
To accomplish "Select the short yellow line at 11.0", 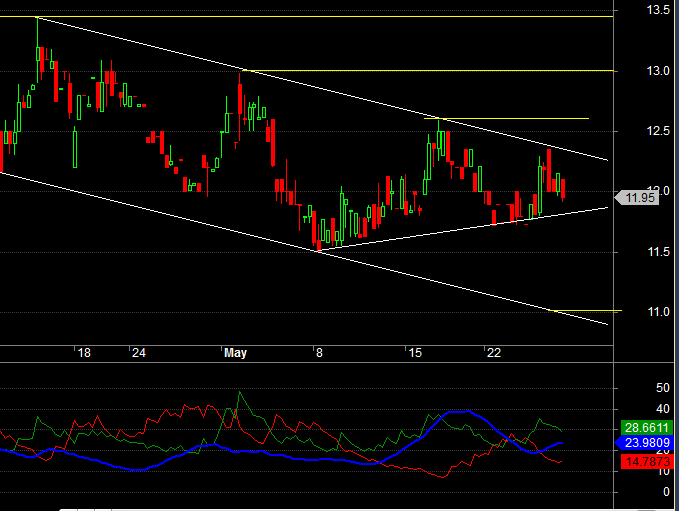I will click(585, 310).
